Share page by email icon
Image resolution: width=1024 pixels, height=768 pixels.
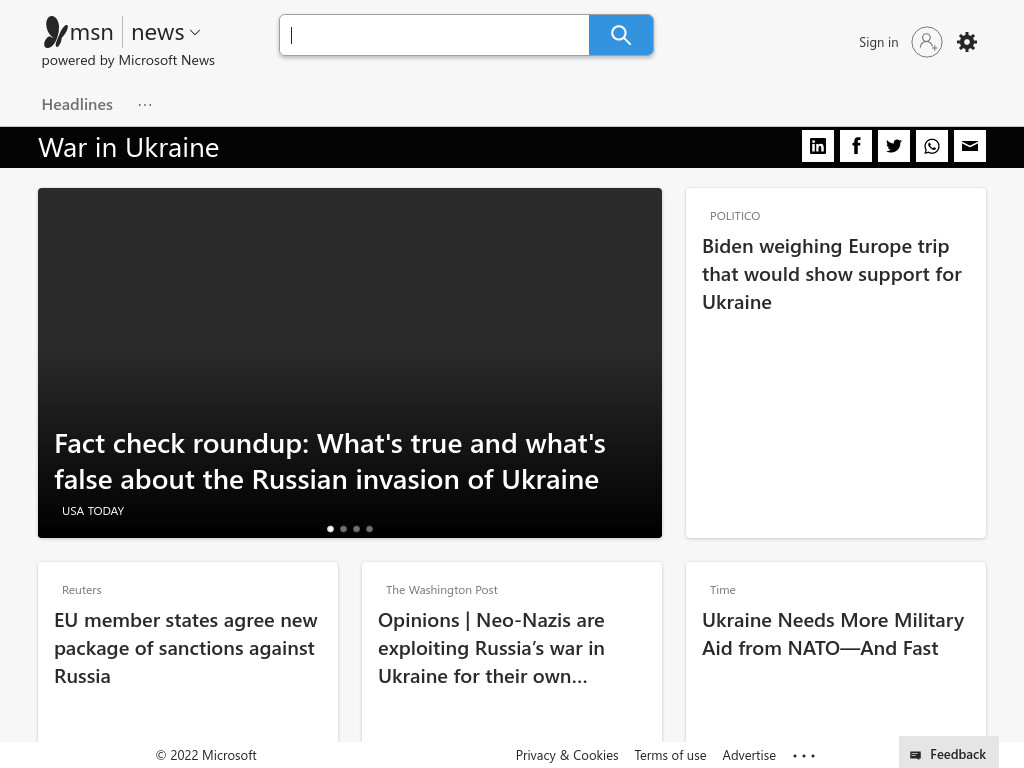pos(970,146)
